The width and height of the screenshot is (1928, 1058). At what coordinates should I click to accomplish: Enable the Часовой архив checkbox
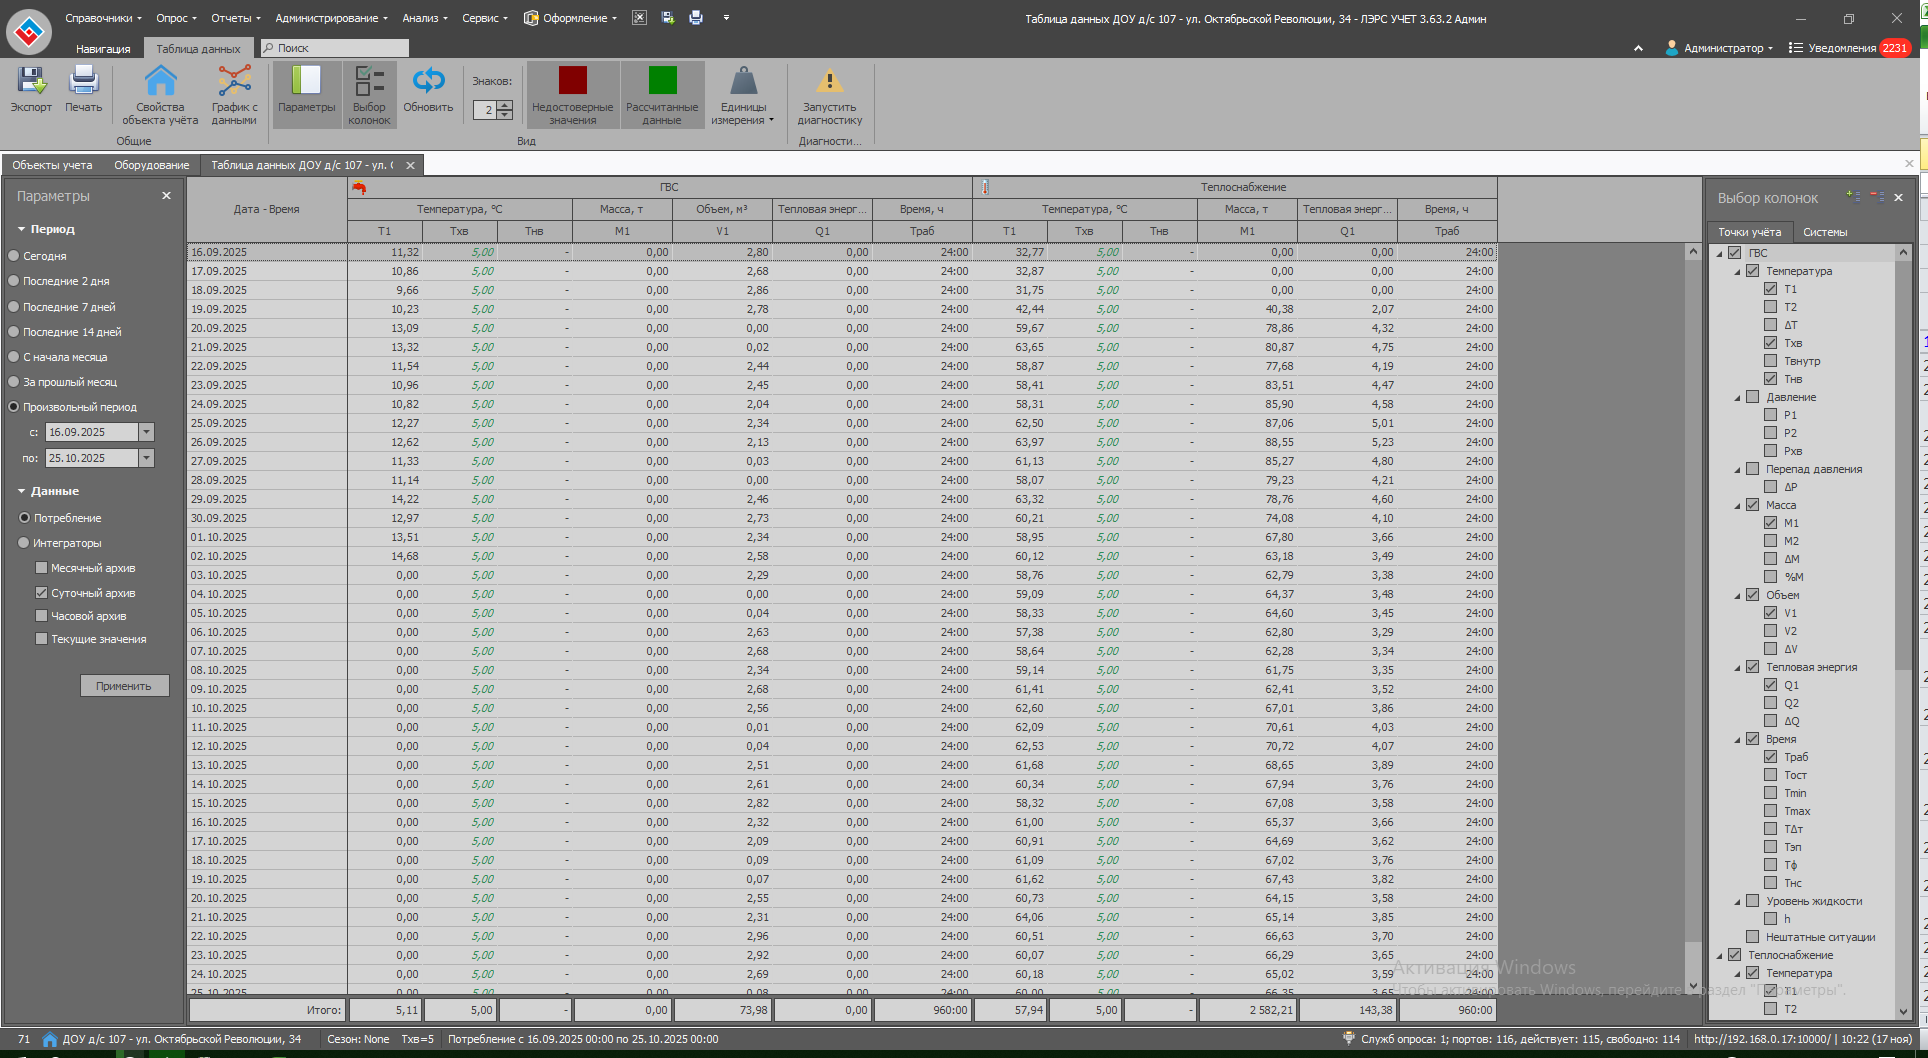pyautogui.click(x=42, y=616)
